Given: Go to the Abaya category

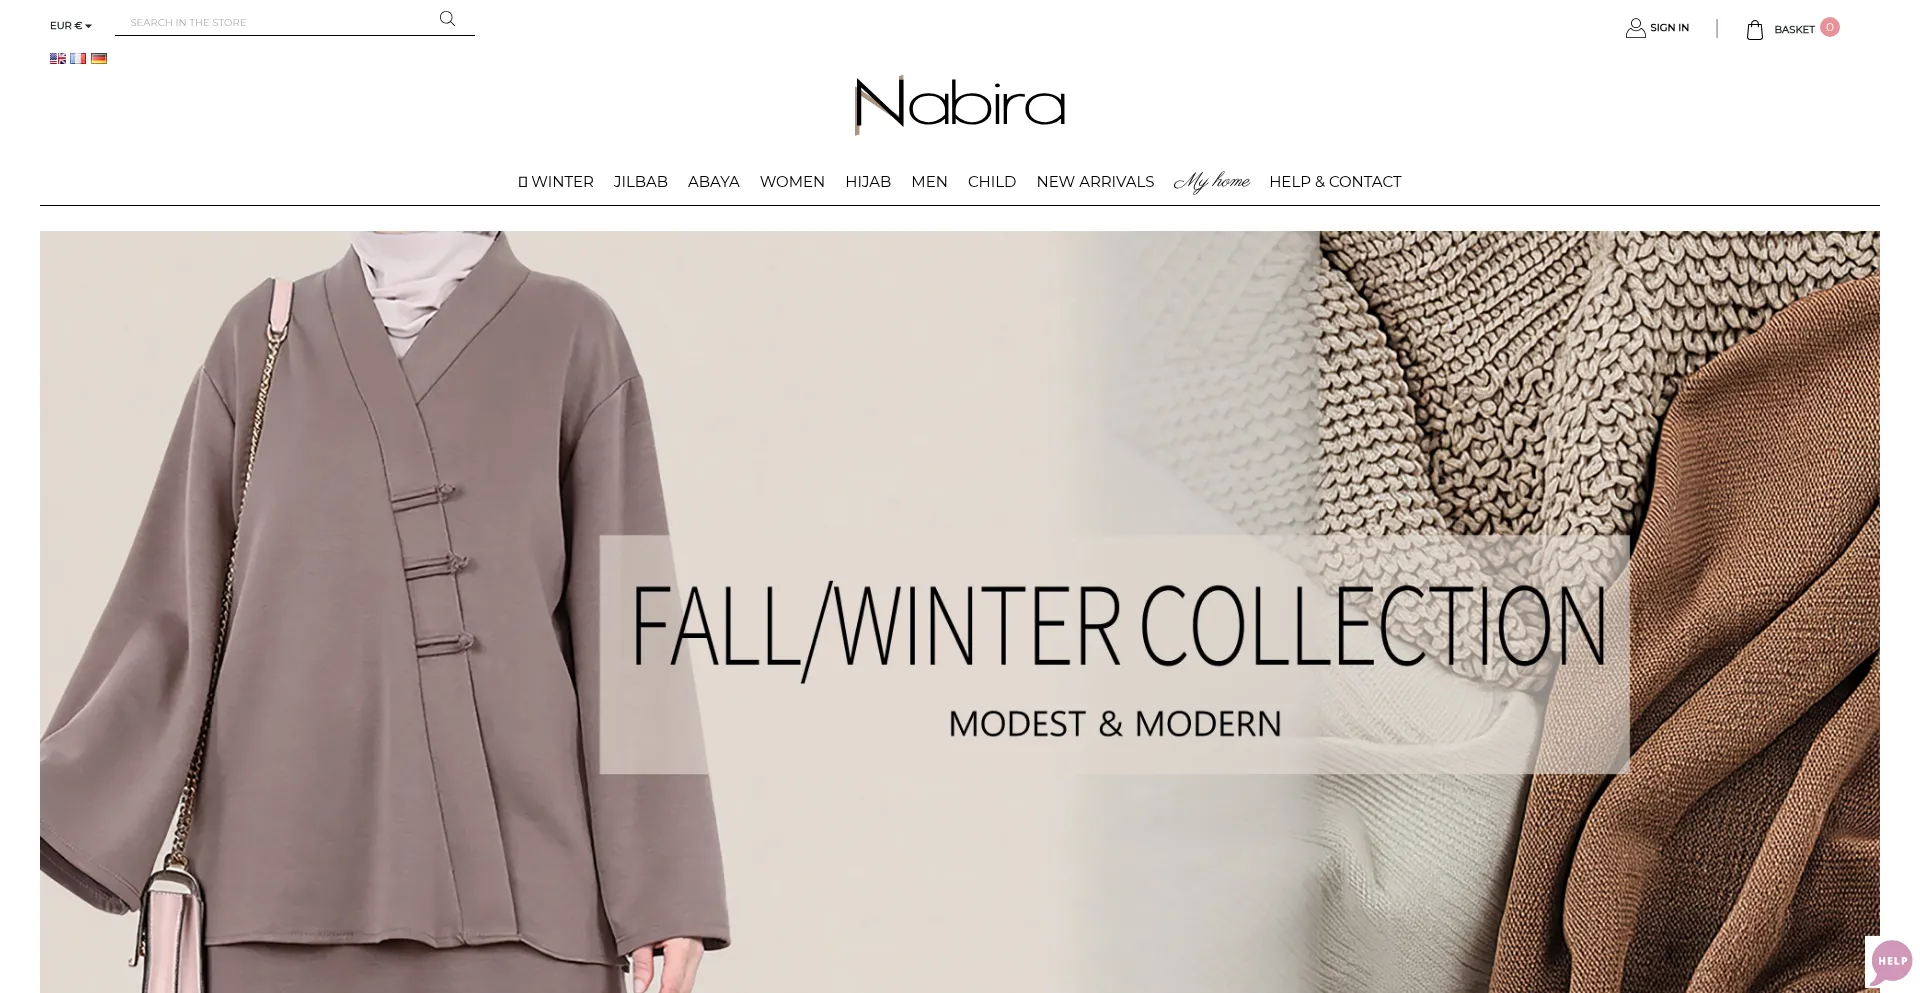Looking at the screenshot, I should [x=713, y=182].
